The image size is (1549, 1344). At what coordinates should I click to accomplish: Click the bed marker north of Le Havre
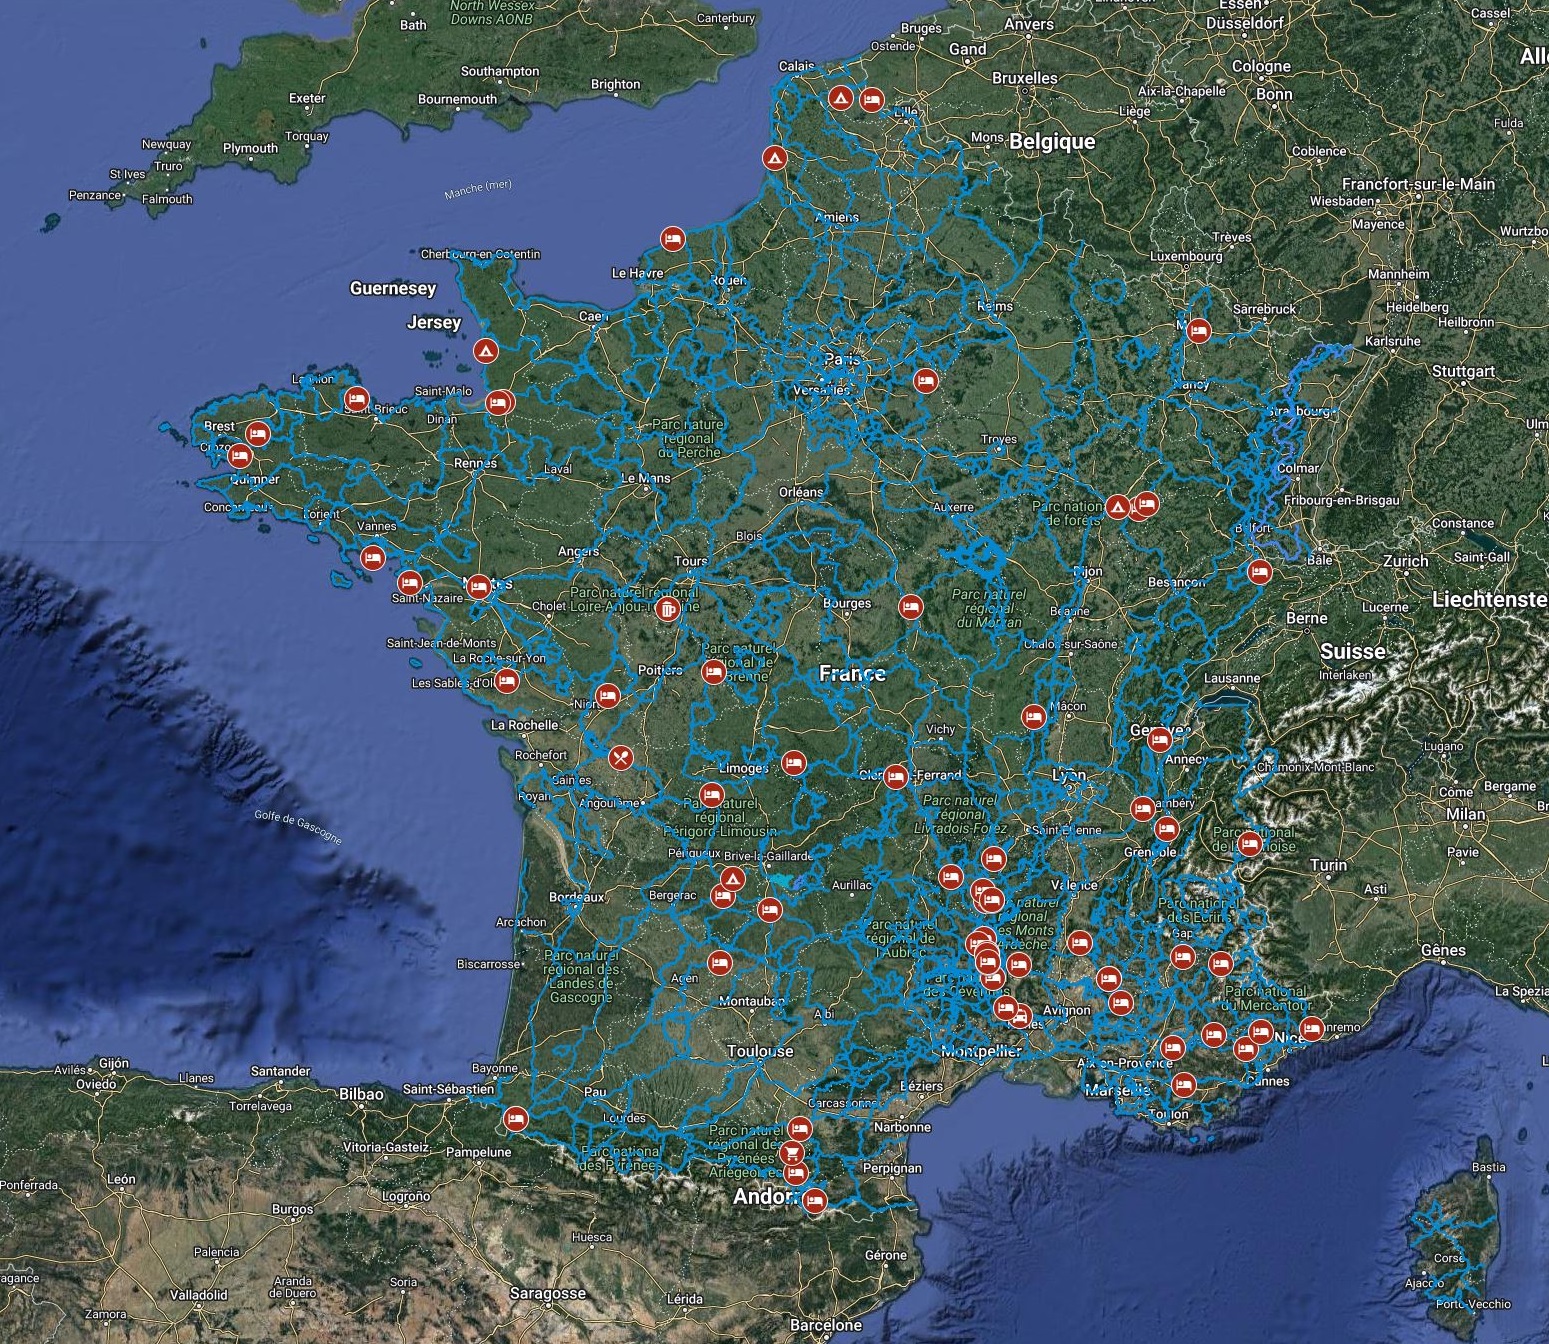pyautogui.click(x=672, y=238)
